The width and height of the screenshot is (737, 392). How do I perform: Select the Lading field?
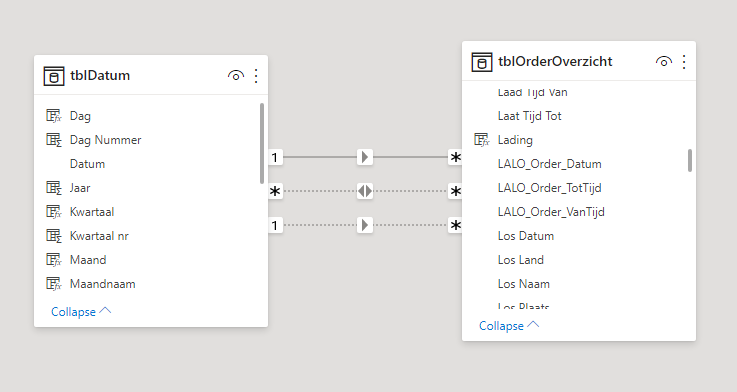coord(515,140)
